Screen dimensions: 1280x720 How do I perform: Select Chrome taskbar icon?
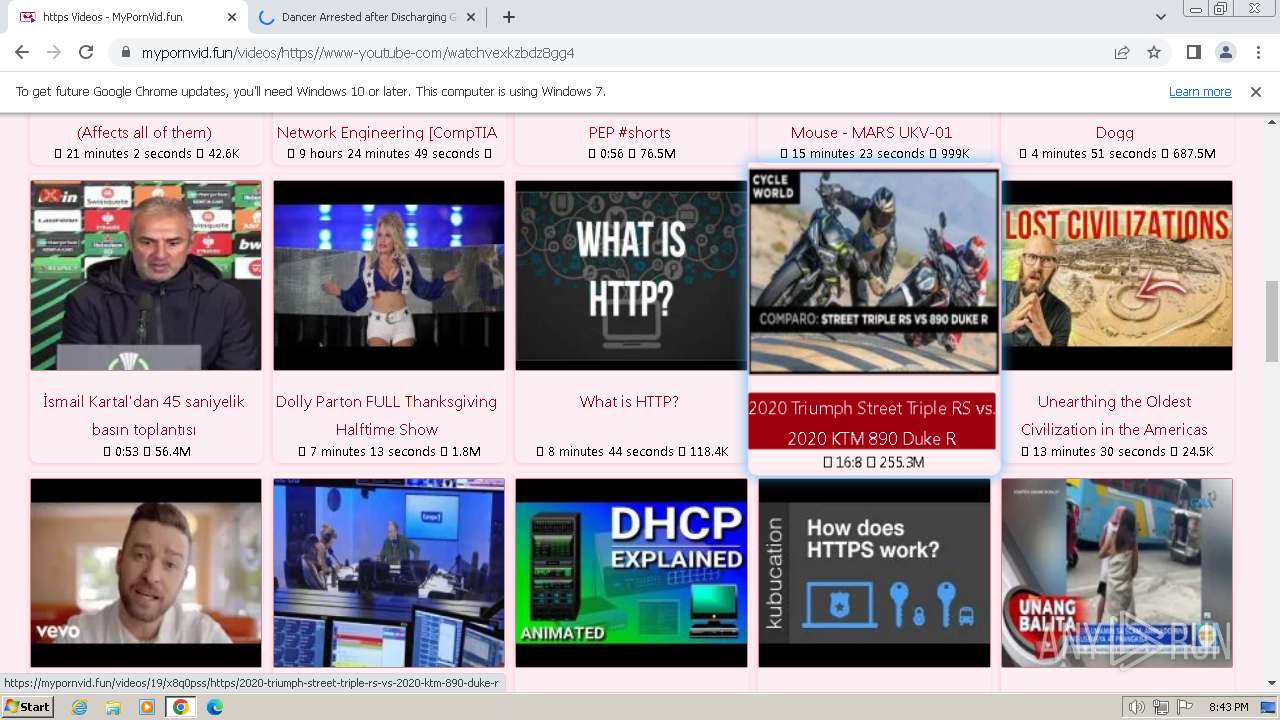pyautogui.click(x=181, y=707)
